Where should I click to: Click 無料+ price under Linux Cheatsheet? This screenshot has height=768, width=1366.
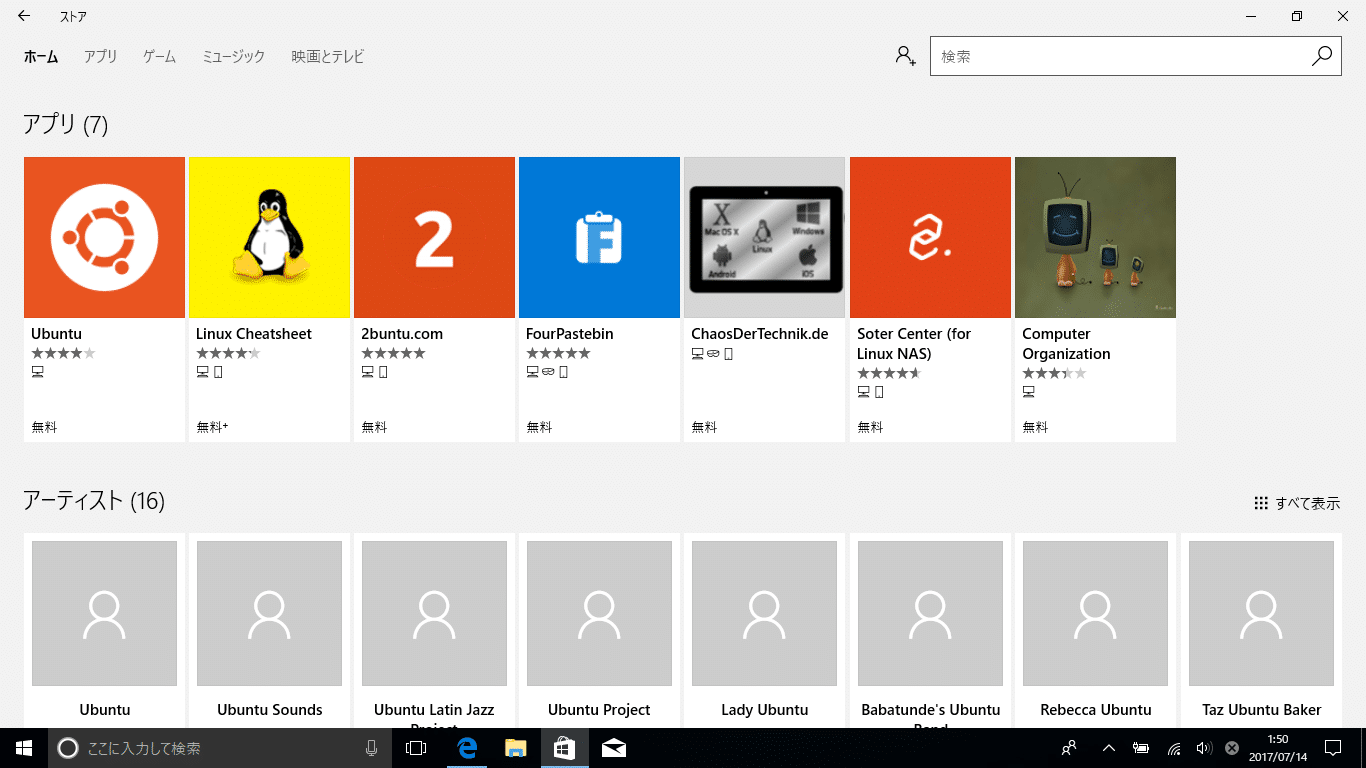pos(212,427)
